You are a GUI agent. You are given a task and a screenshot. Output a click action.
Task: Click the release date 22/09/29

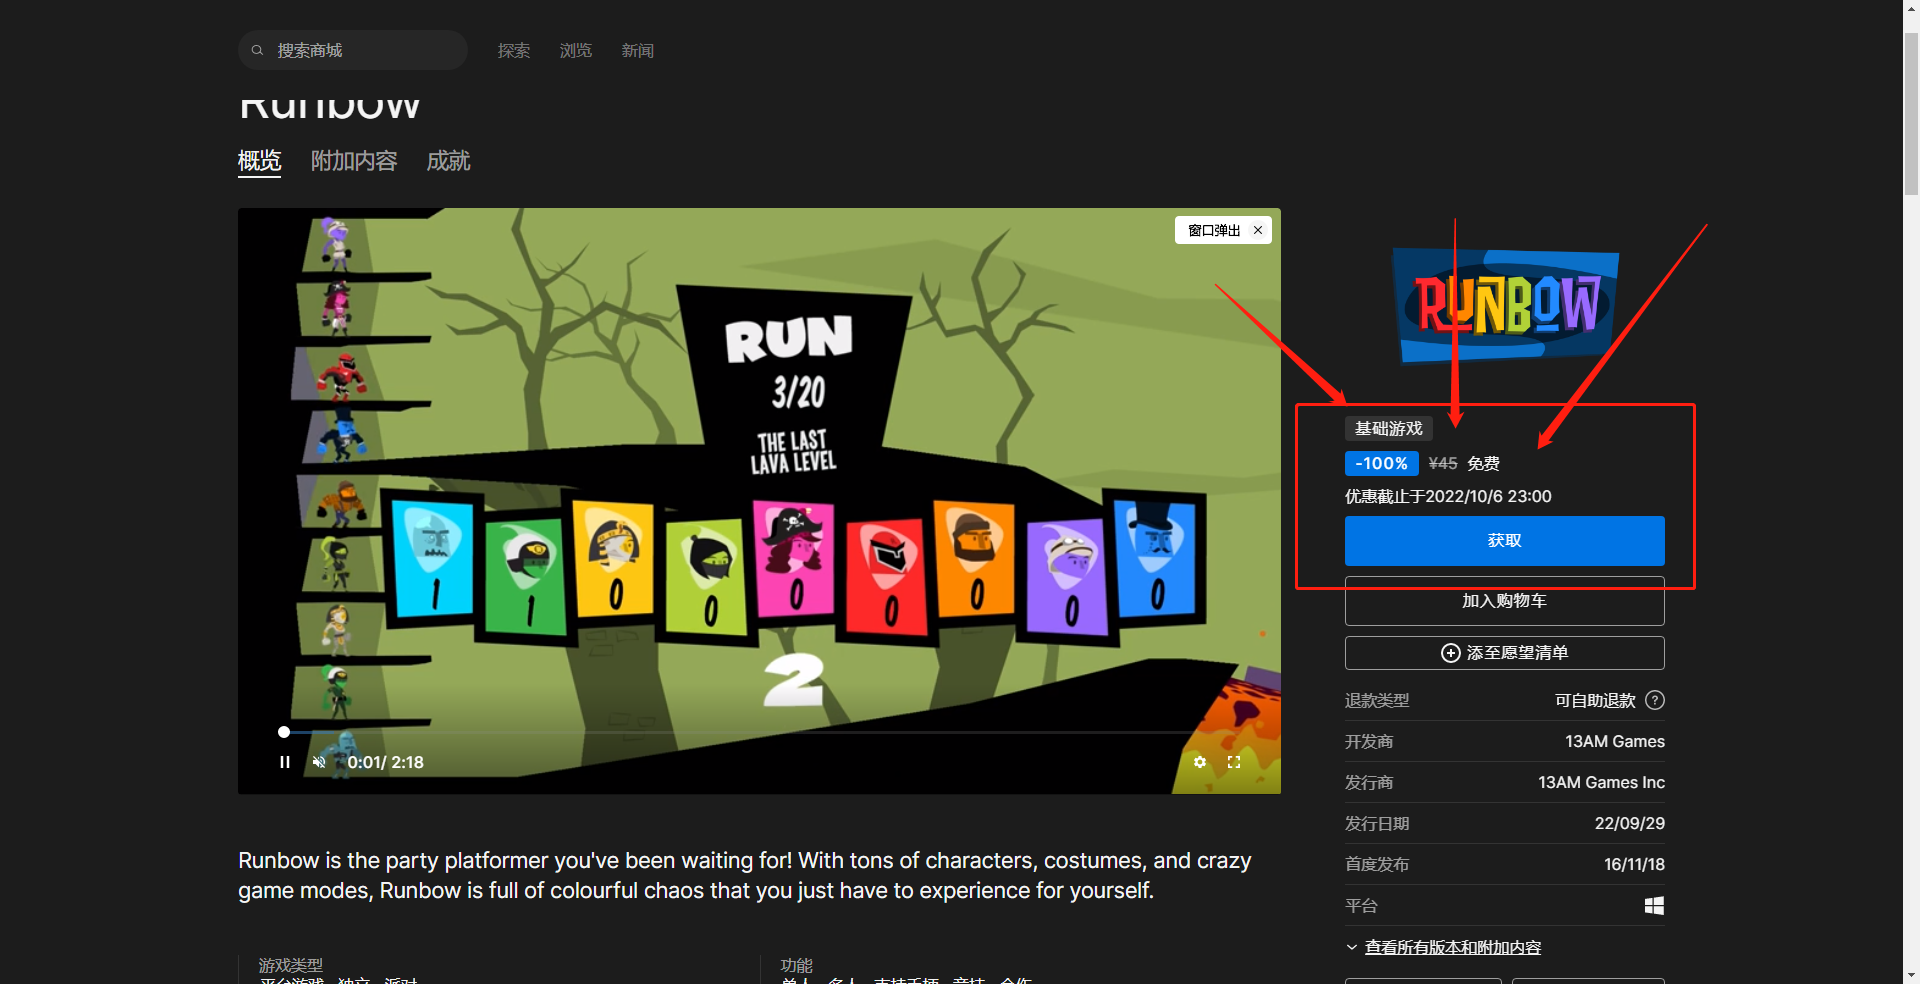(1630, 823)
